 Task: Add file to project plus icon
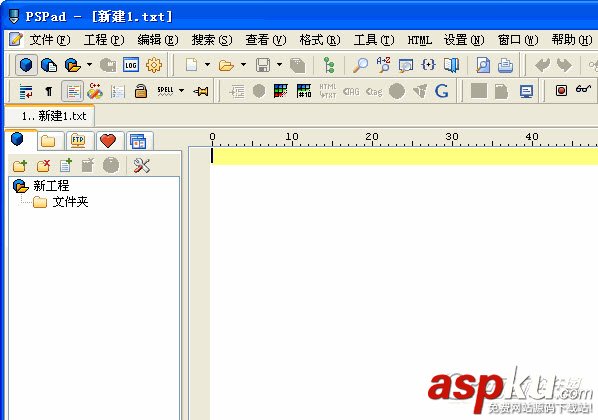66,166
